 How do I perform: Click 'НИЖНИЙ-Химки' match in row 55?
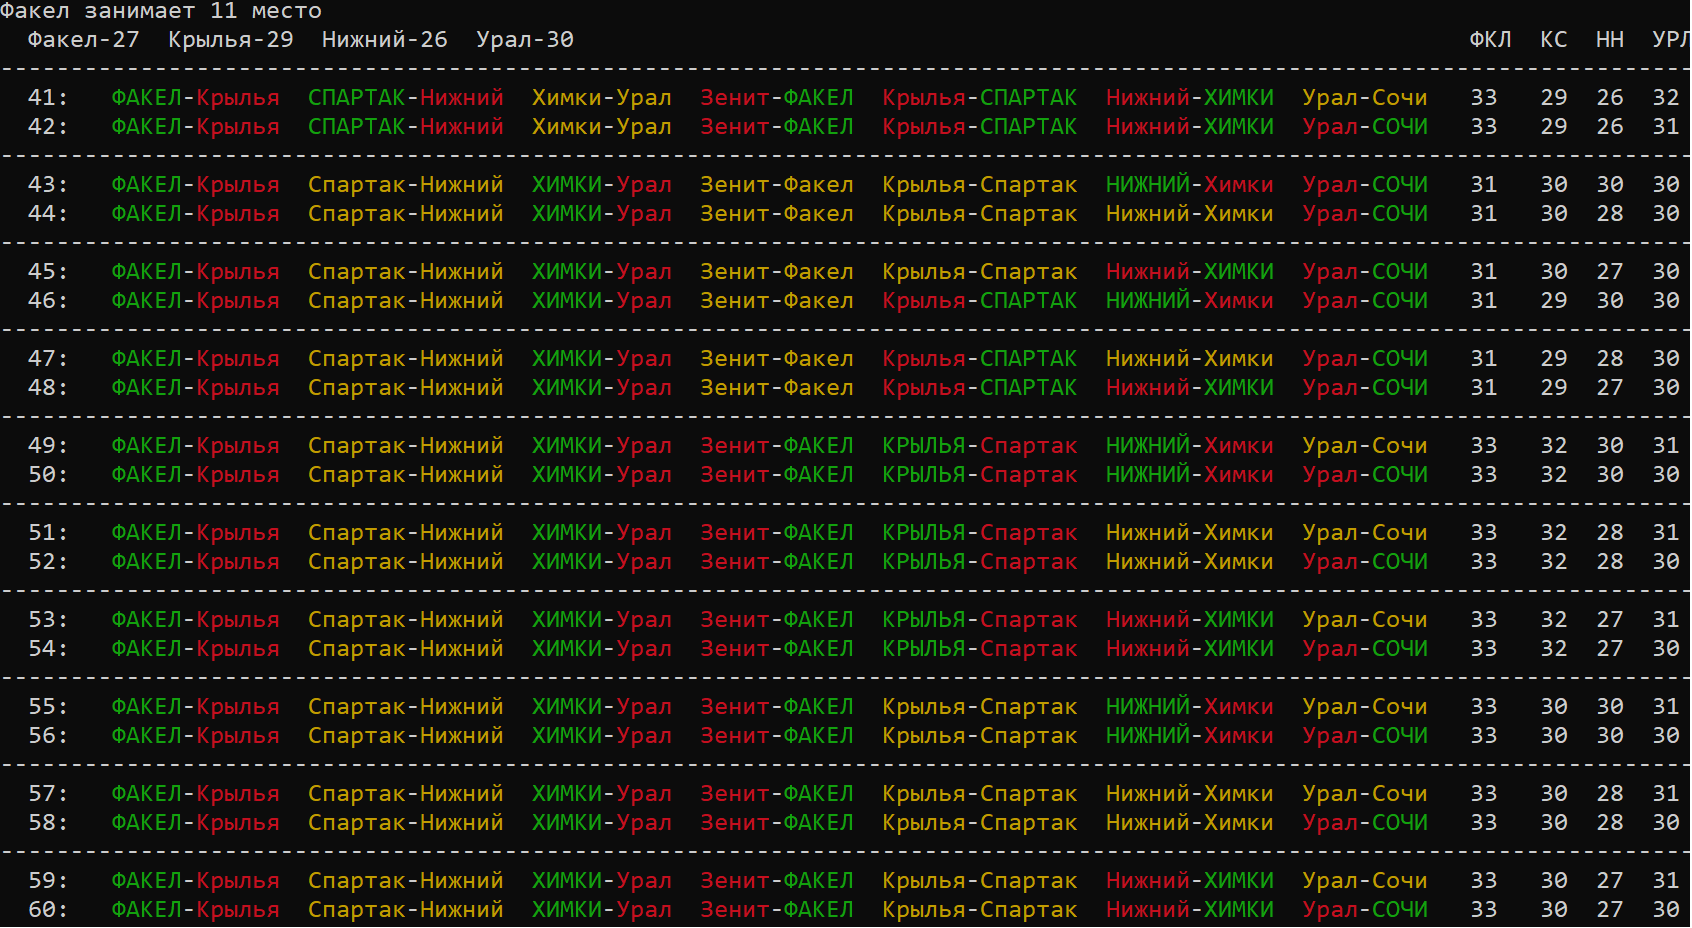click(1190, 707)
